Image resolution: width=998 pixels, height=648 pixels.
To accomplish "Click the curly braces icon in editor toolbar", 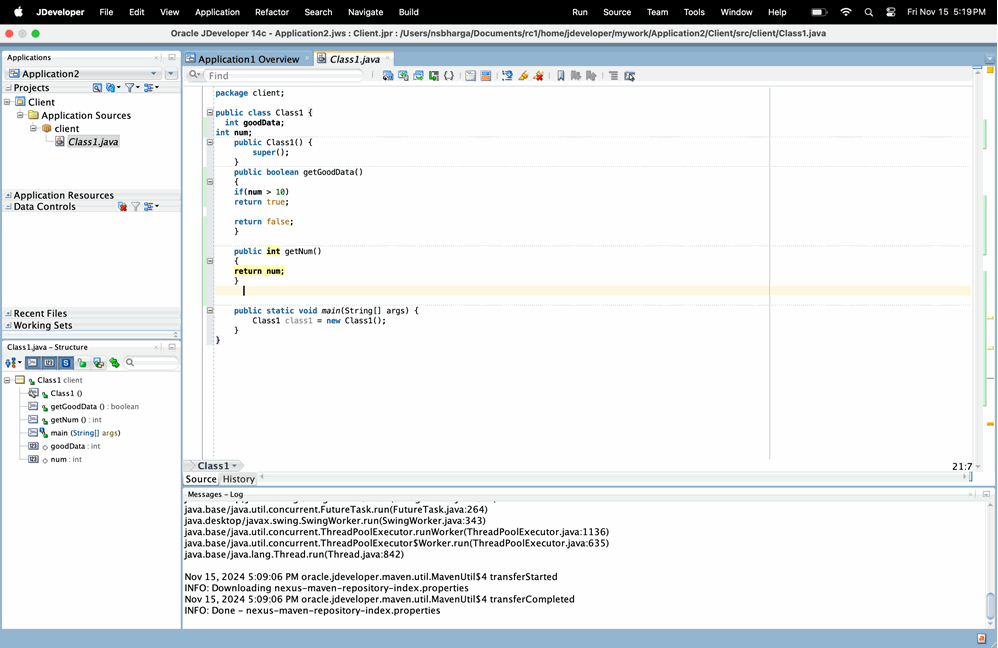I will pyautogui.click(x=449, y=76).
